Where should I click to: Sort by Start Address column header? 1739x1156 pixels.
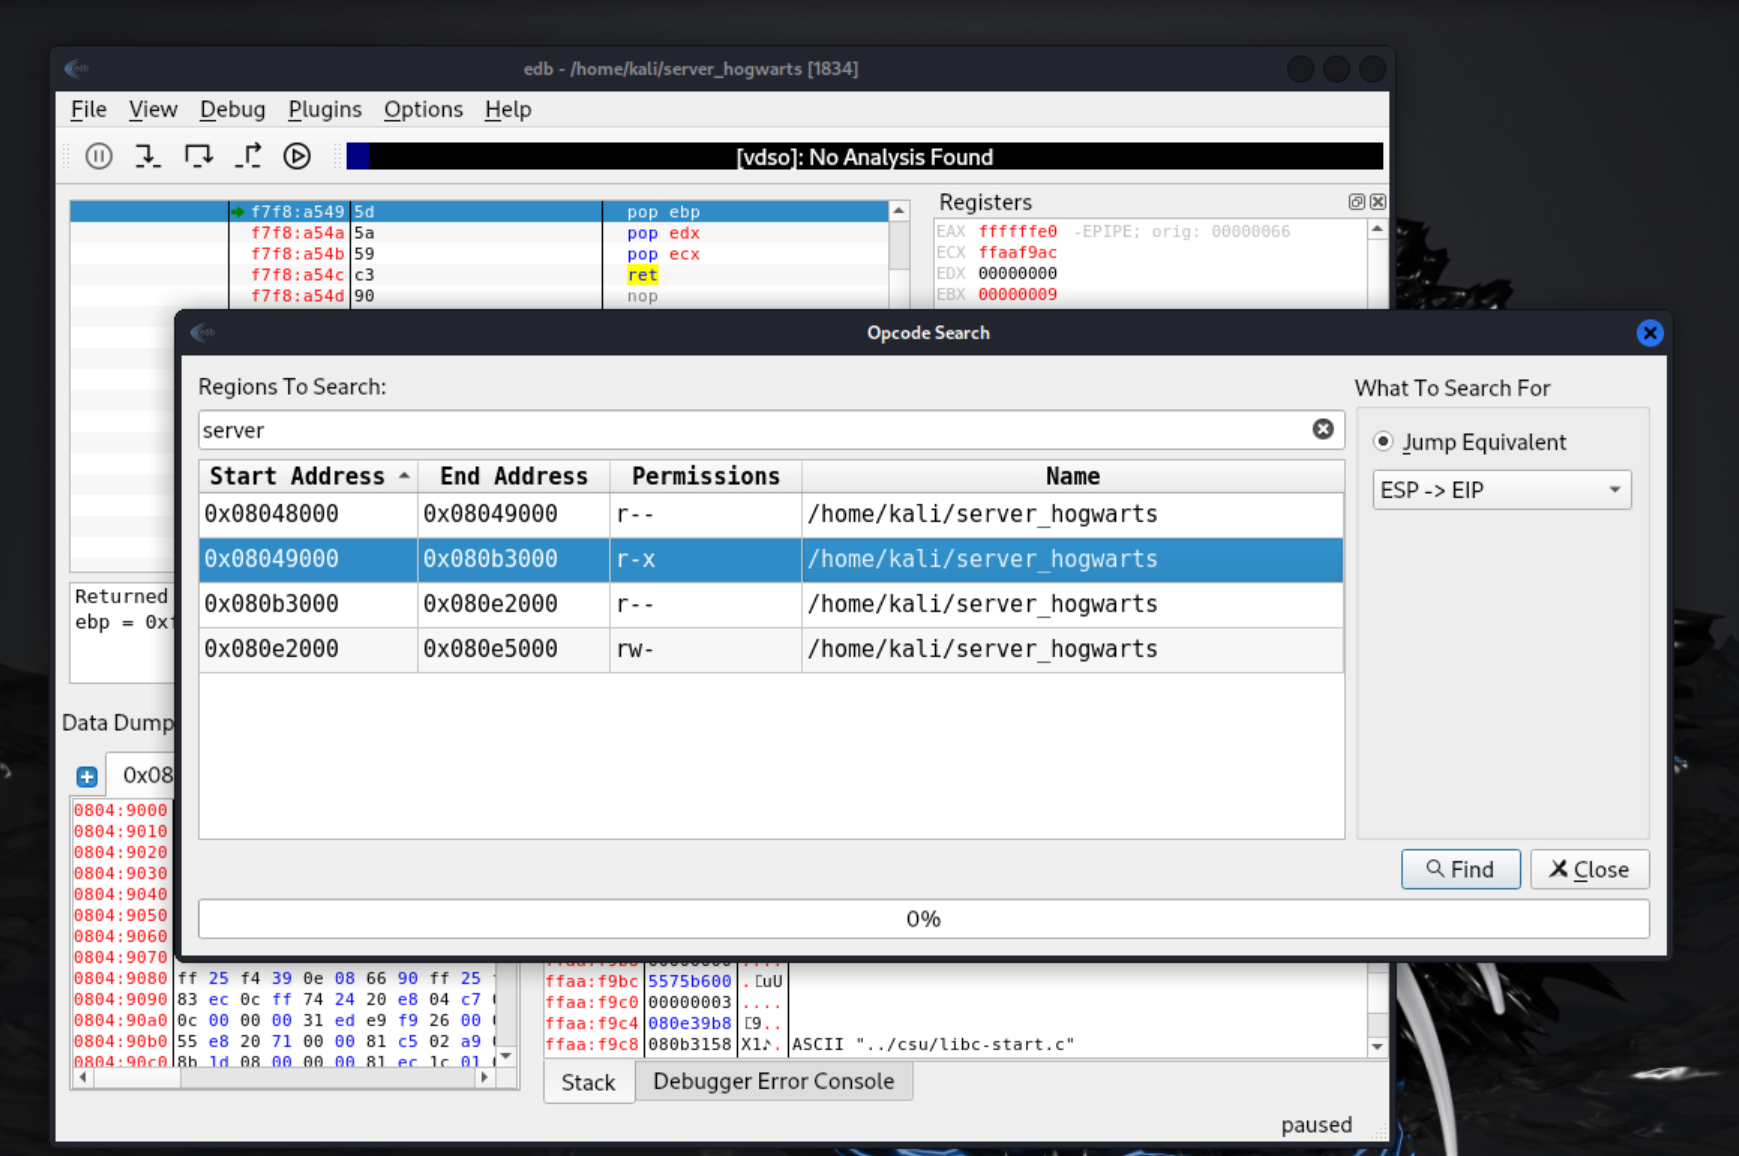308,476
